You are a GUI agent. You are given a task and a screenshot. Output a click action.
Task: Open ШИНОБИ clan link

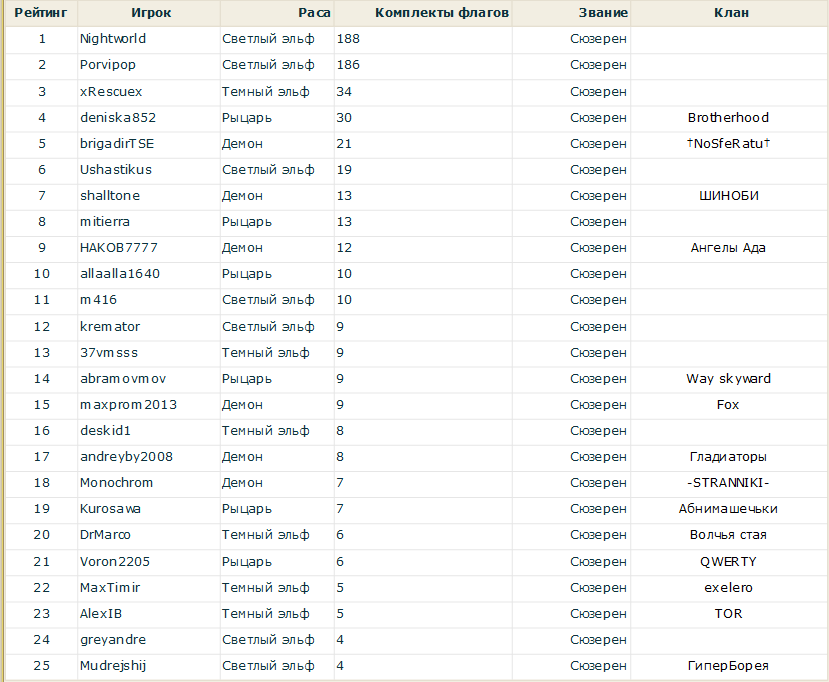(728, 196)
